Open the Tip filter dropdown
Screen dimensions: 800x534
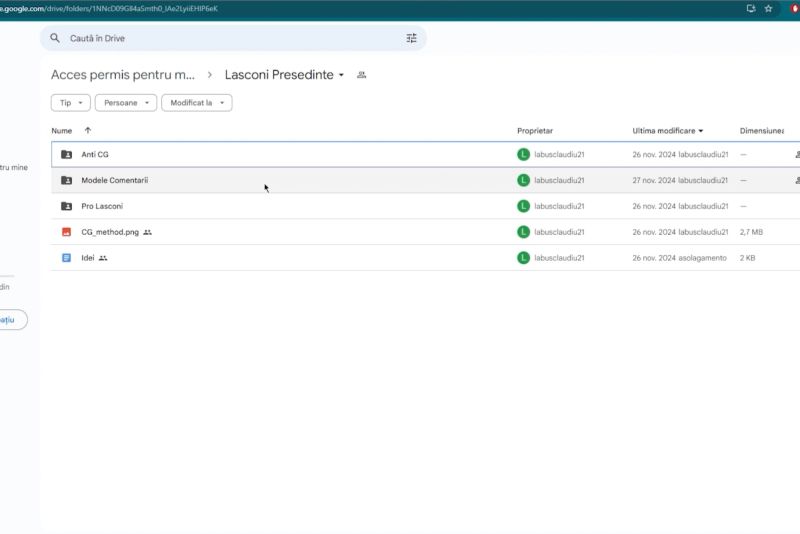(70, 103)
